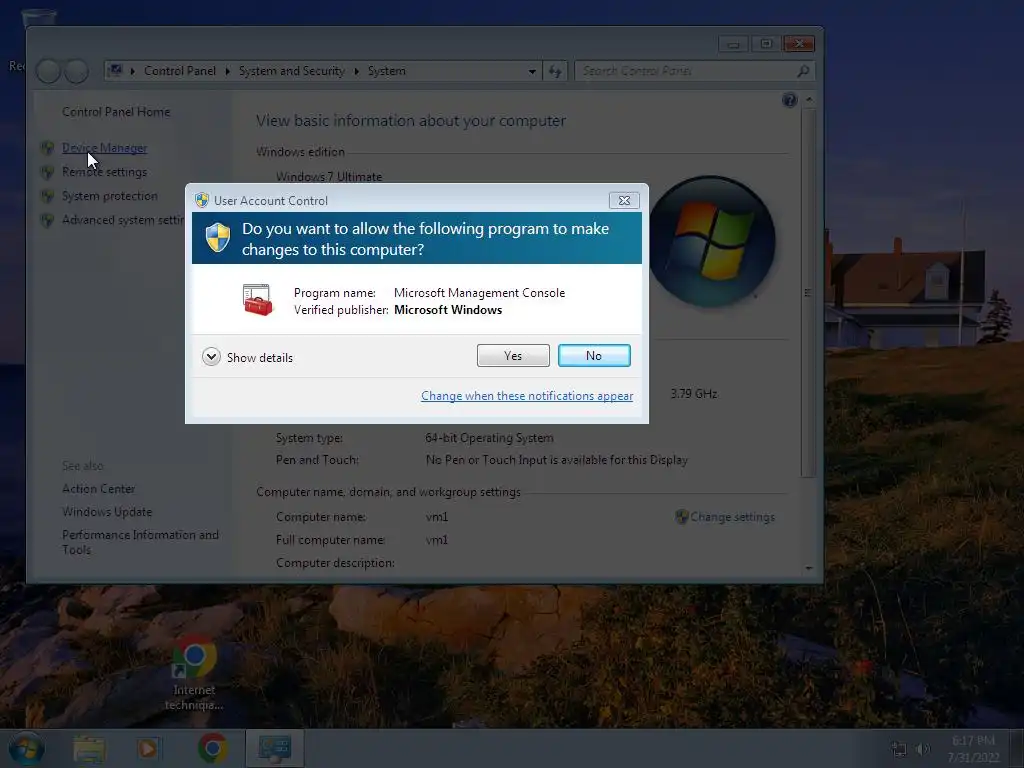Click computer name value vm1
1024x768 pixels.
[x=437, y=517]
